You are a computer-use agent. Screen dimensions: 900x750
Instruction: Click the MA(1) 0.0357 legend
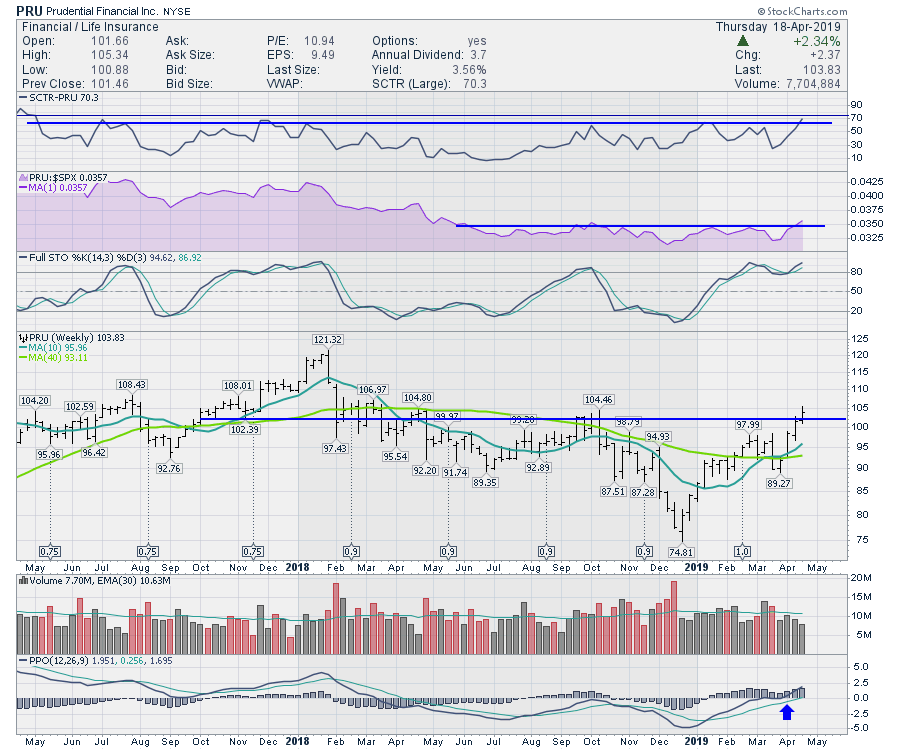click(59, 188)
